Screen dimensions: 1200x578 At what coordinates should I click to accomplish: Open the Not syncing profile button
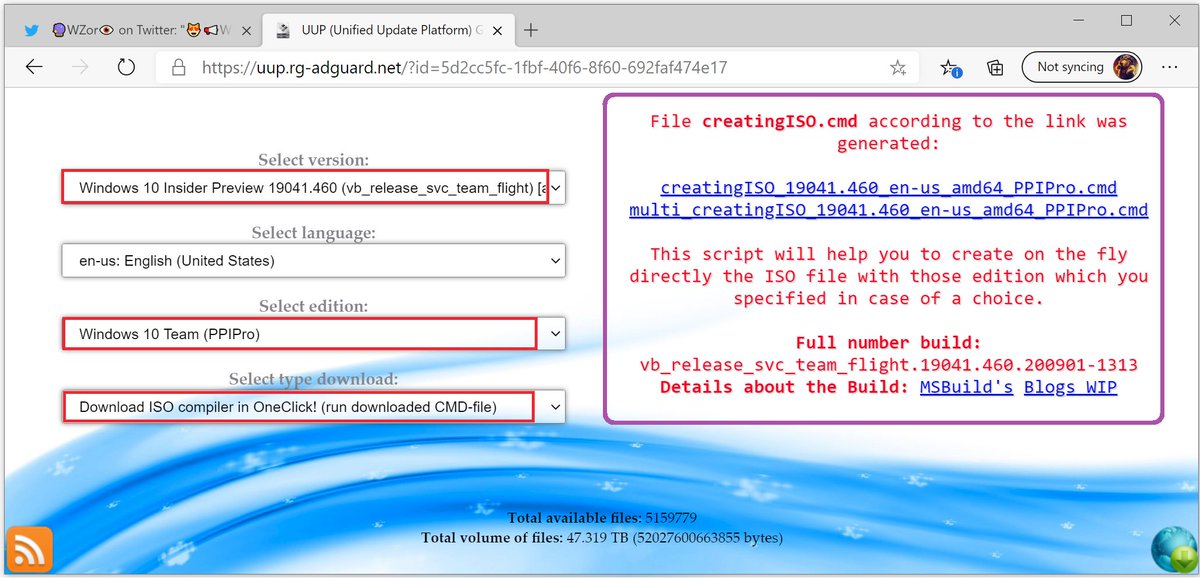click(x=1083, y=67)
